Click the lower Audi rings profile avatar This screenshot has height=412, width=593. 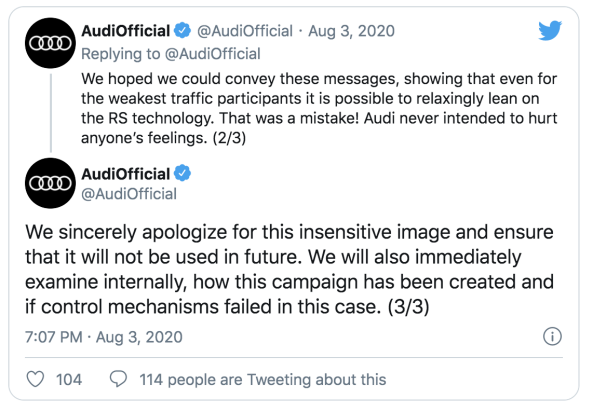click(x=50, y=183)
